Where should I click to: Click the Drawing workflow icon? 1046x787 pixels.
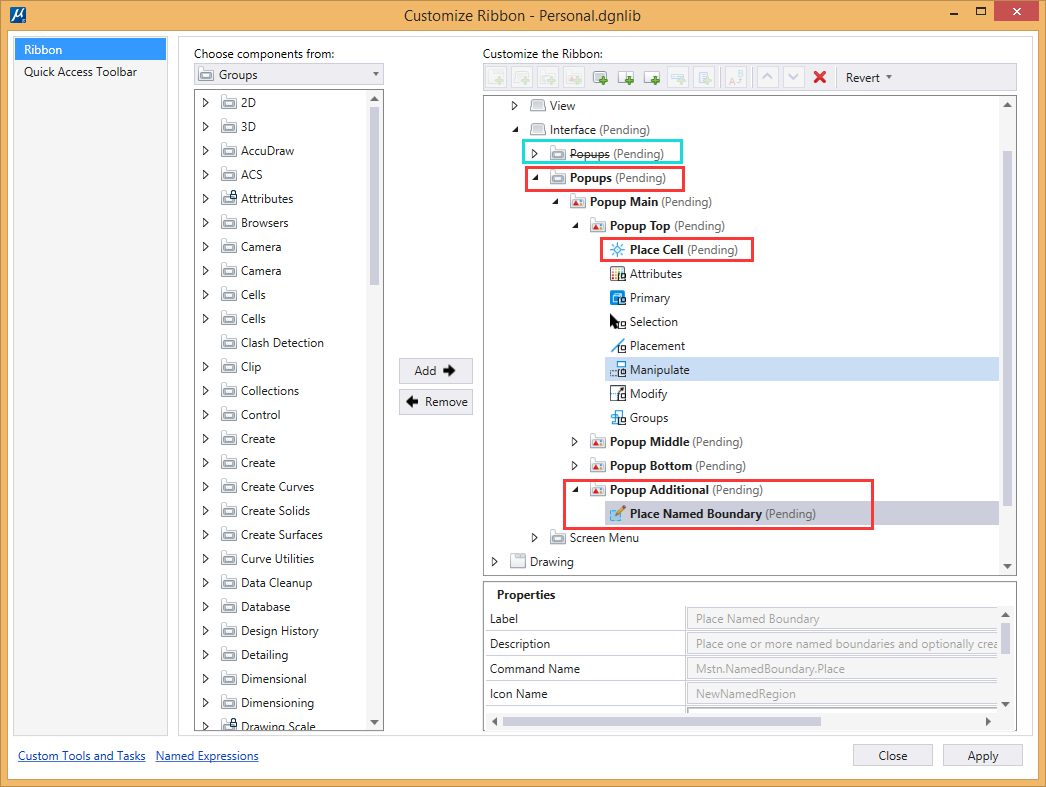pos(518,562)
